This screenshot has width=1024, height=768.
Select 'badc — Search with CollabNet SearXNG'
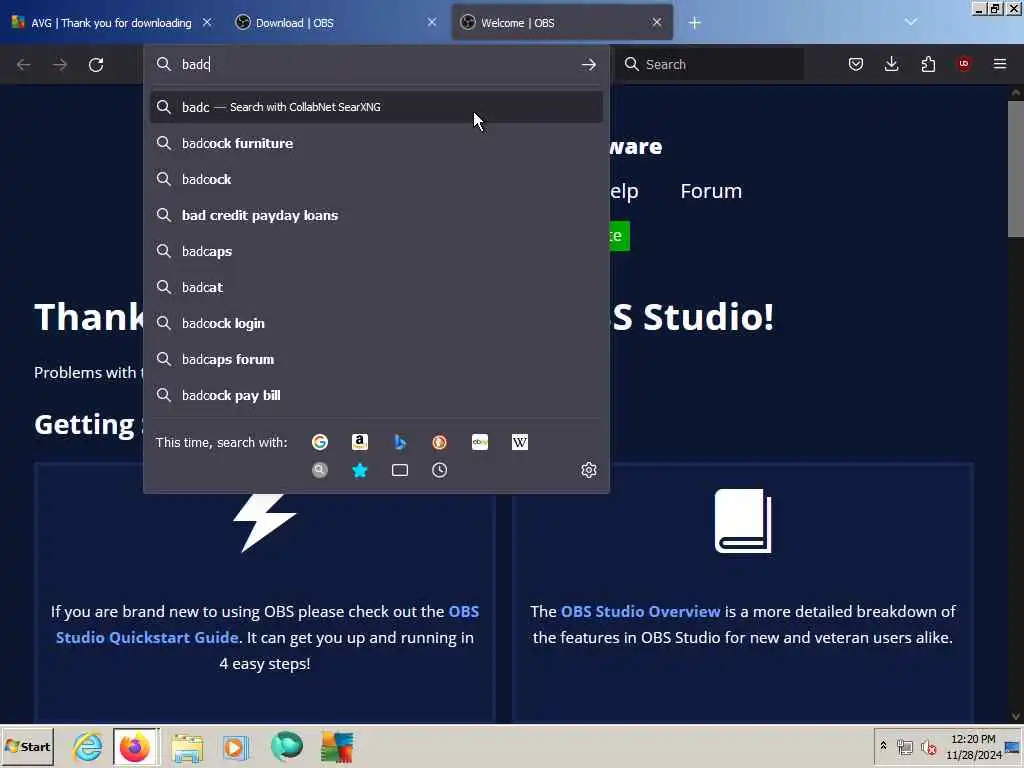(376, 107)
